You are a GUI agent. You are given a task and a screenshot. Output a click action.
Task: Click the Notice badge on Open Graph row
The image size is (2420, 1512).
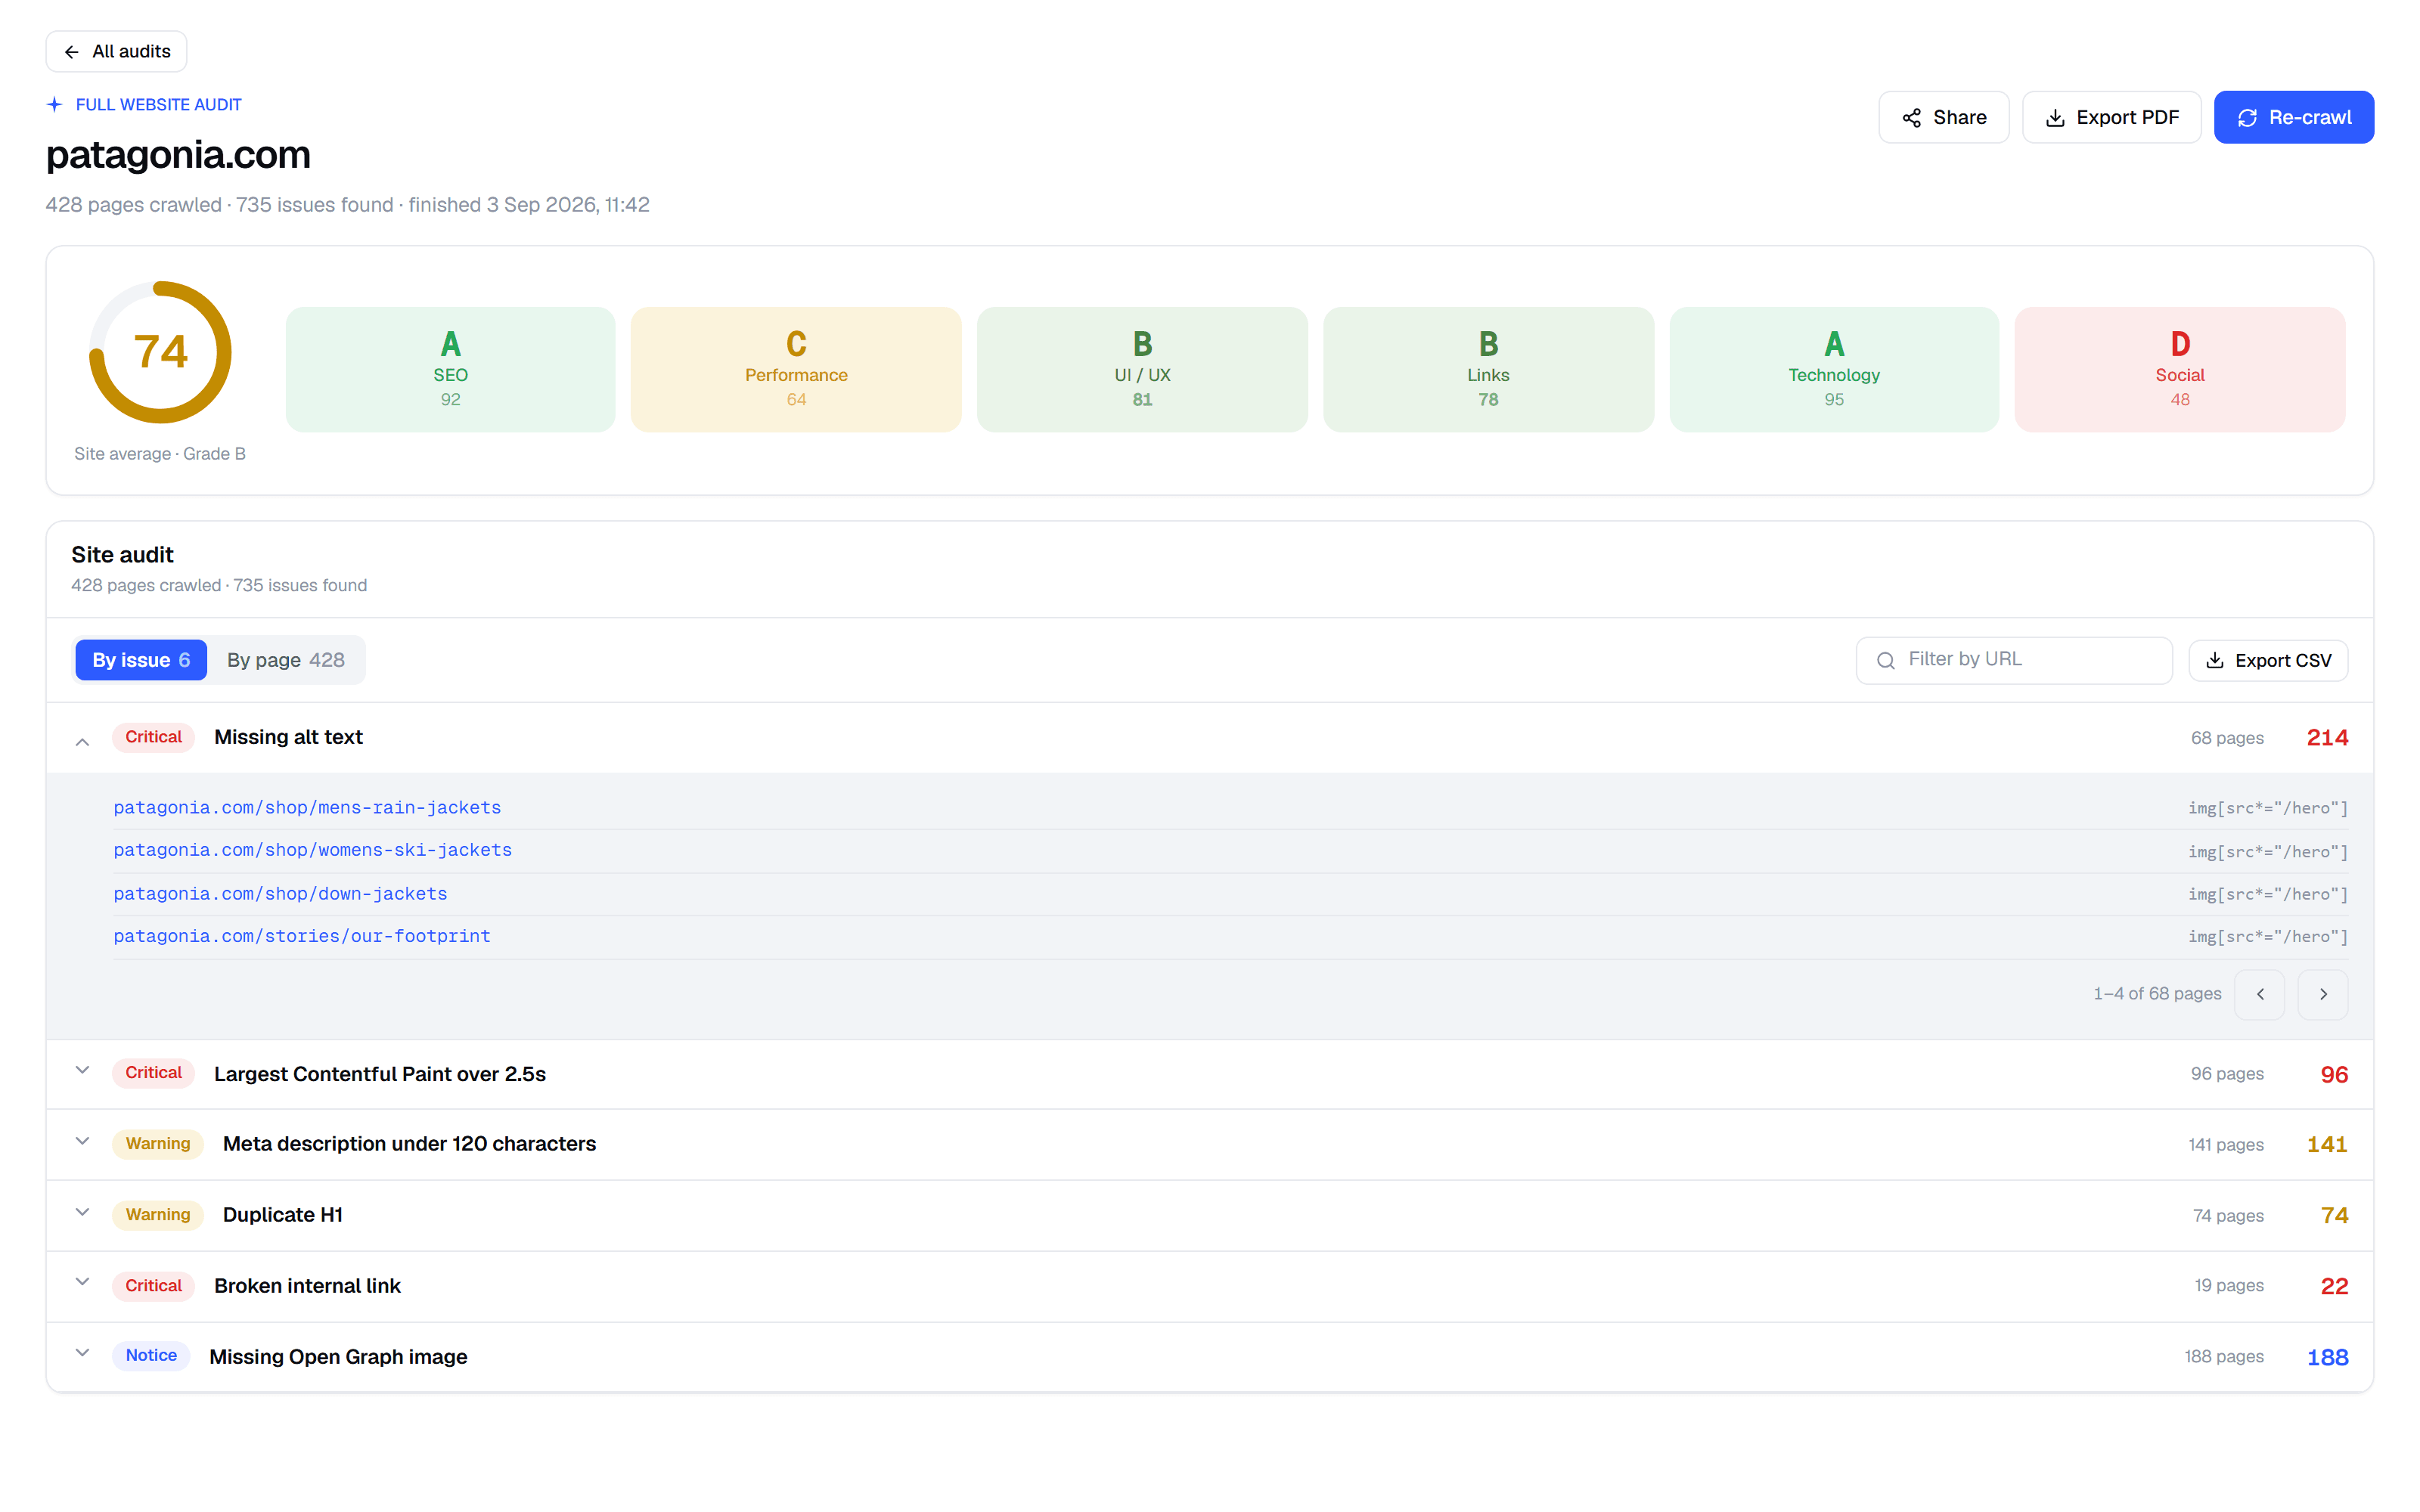coord(151,1355)
